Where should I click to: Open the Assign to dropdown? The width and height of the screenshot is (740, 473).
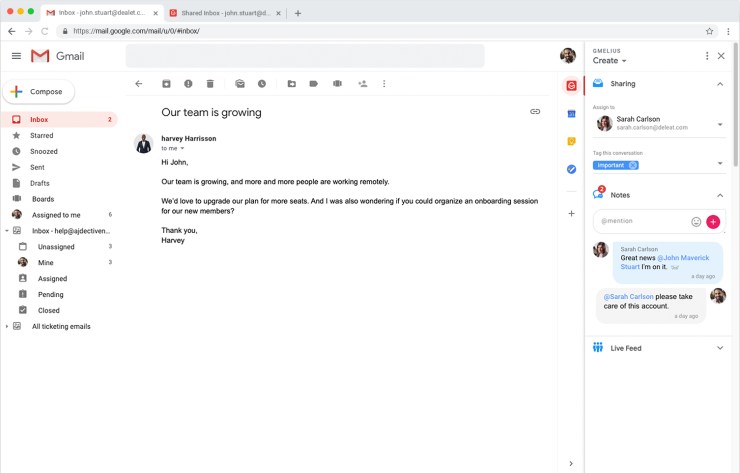coord(720,124)
